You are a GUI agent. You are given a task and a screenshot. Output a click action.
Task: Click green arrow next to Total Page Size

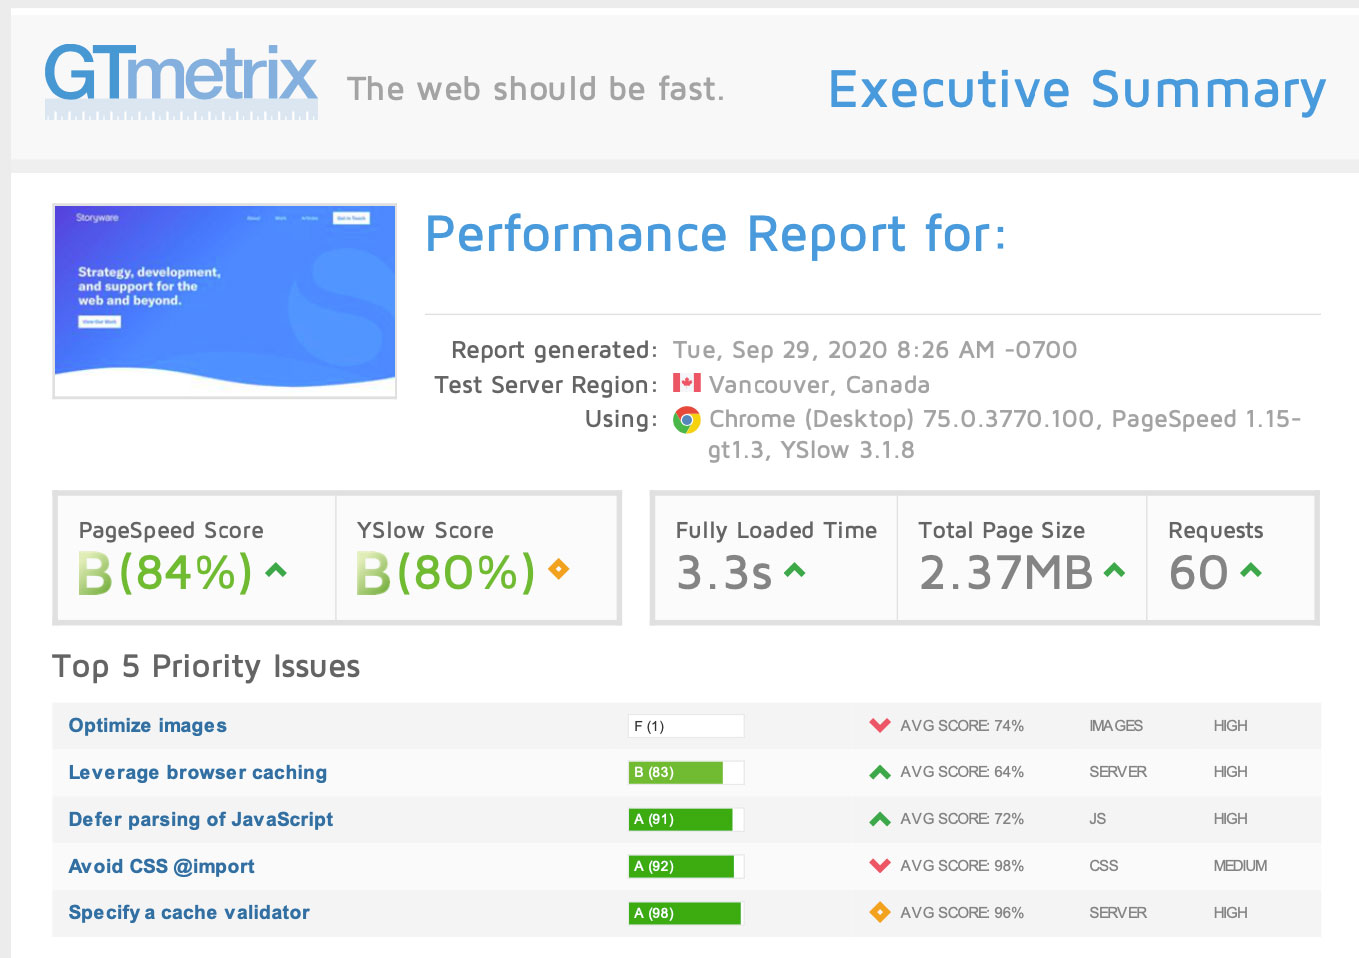tap(1114, 571)
